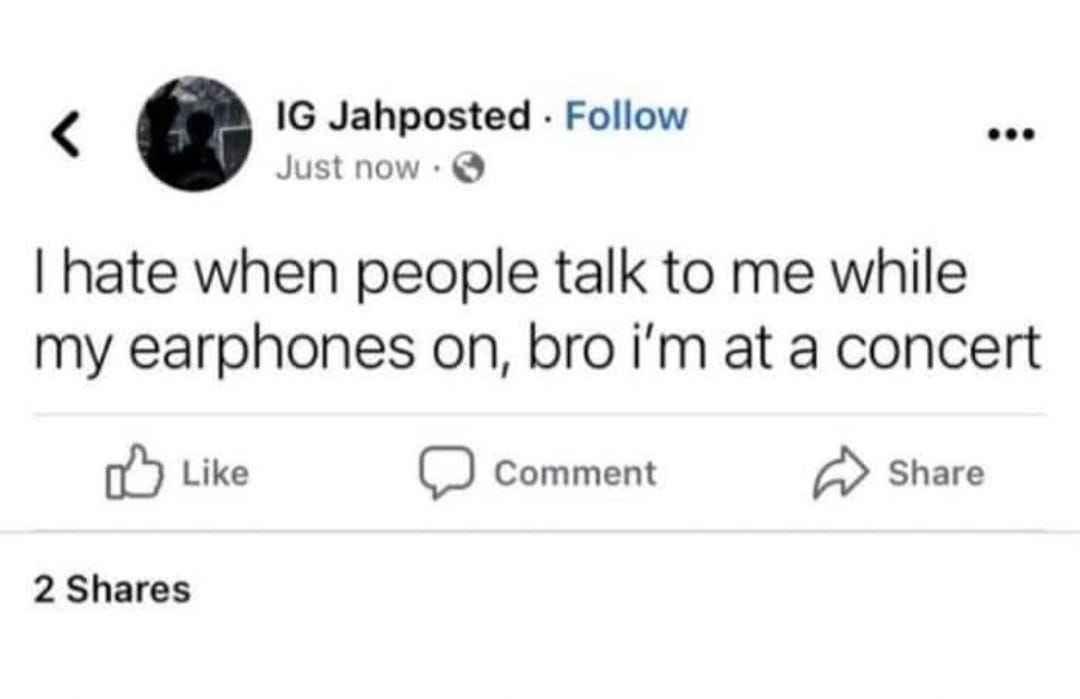Open IG Jahposted's circular profile picture
Image resolution: width=1080 pixels, height=699 pixels.
(x=194, y=134)
